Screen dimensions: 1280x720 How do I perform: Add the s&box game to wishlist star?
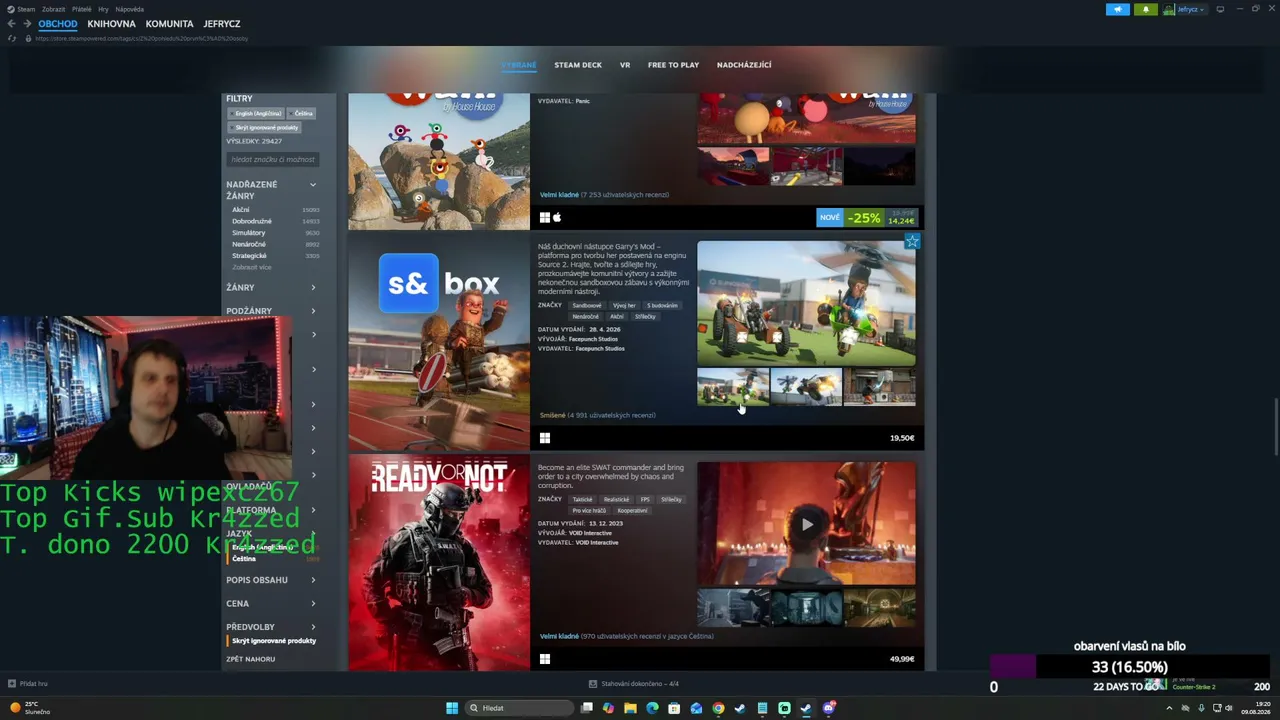(x=911, y=242)
